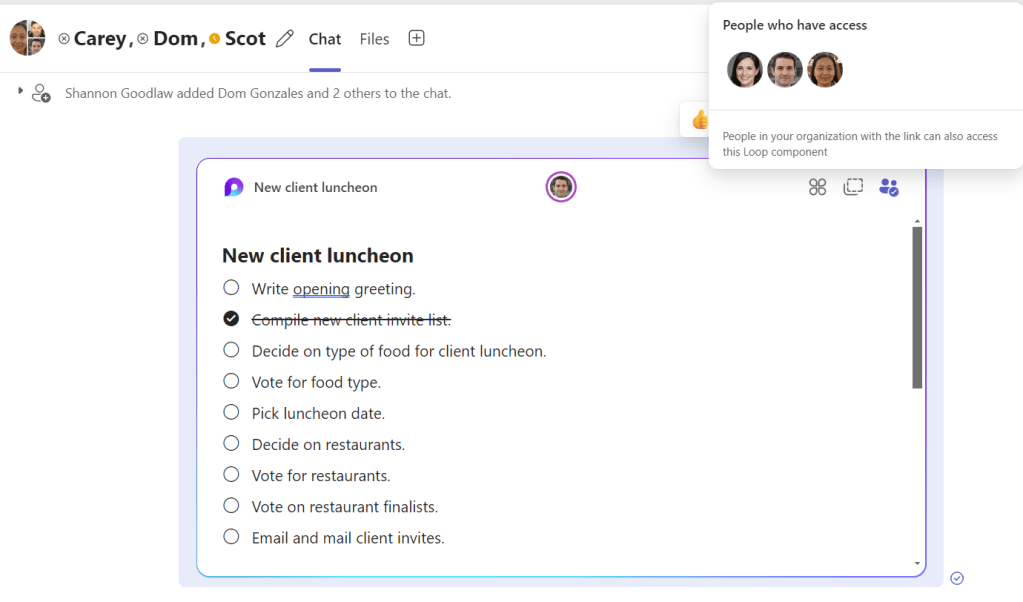Click the add-people icon beside Shannon's message
The image size is (1023, 602).
tap(41, 93)
